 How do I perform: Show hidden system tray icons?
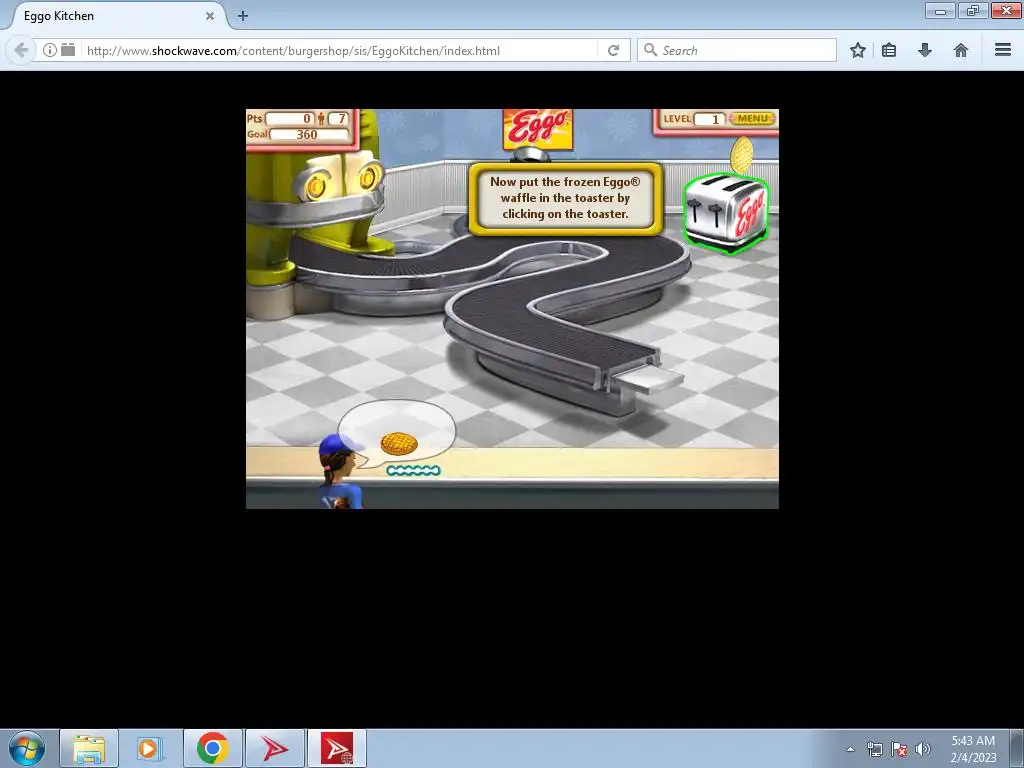tap(850, 749)
